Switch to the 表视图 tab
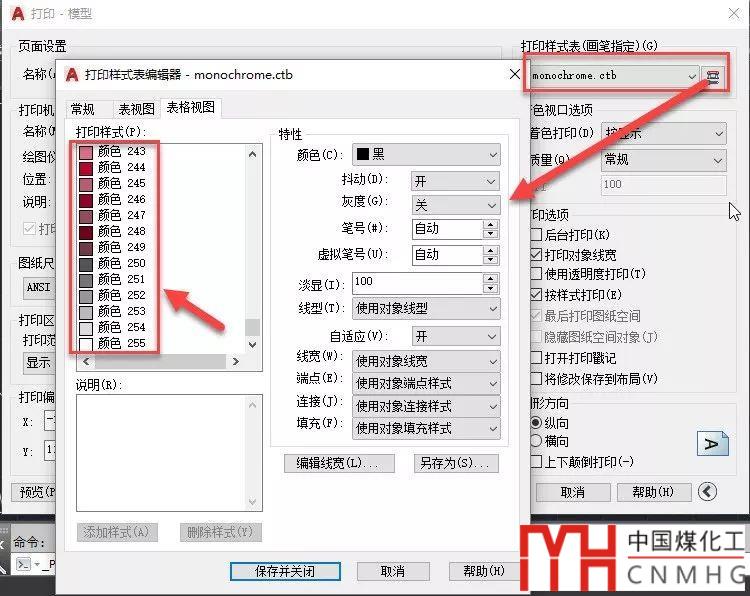This screenshot has width=750, height=596. coord(136,109)
